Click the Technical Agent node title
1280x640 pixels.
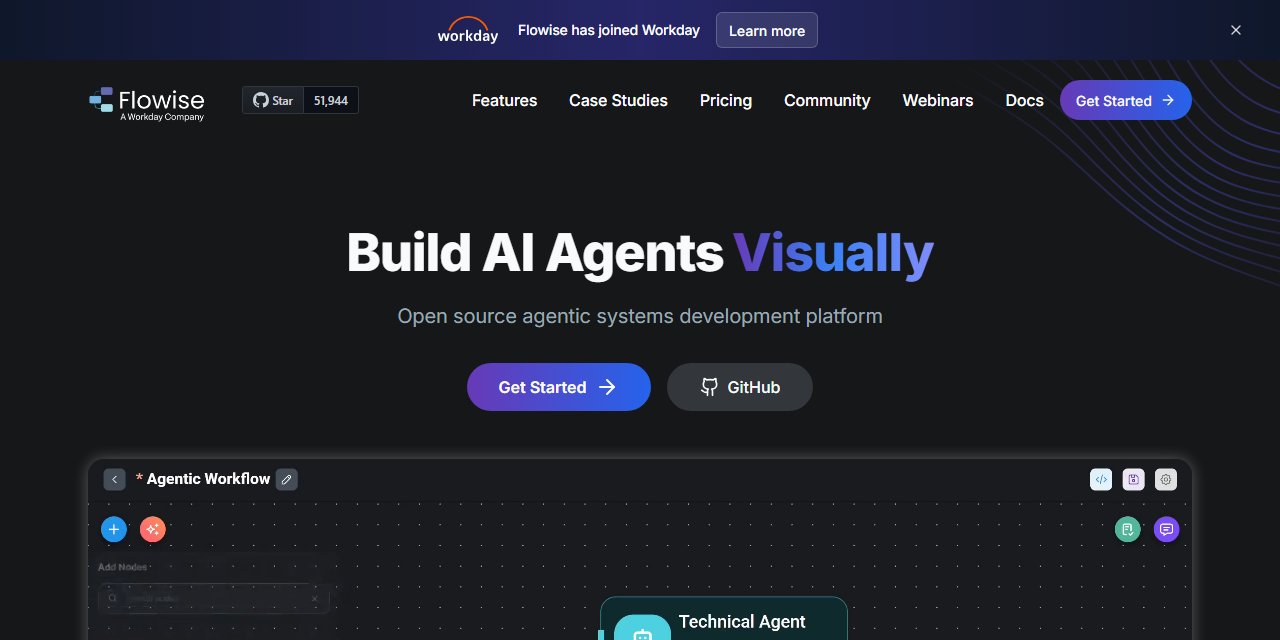click(x=742, y=622)
